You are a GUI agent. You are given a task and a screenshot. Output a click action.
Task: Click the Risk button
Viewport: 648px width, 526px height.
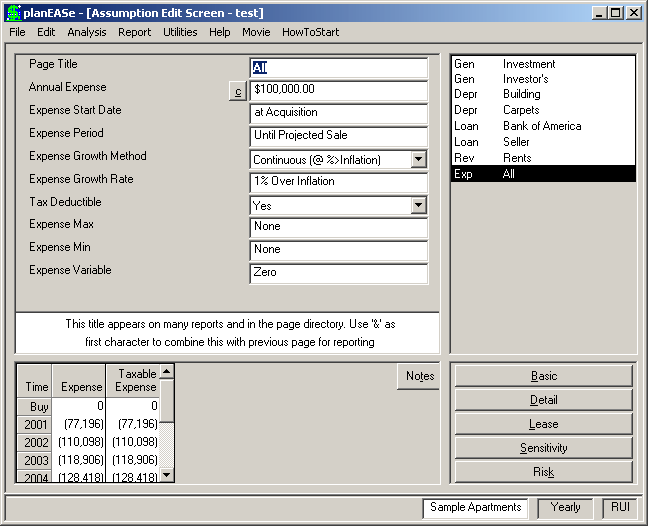[543, 472]
